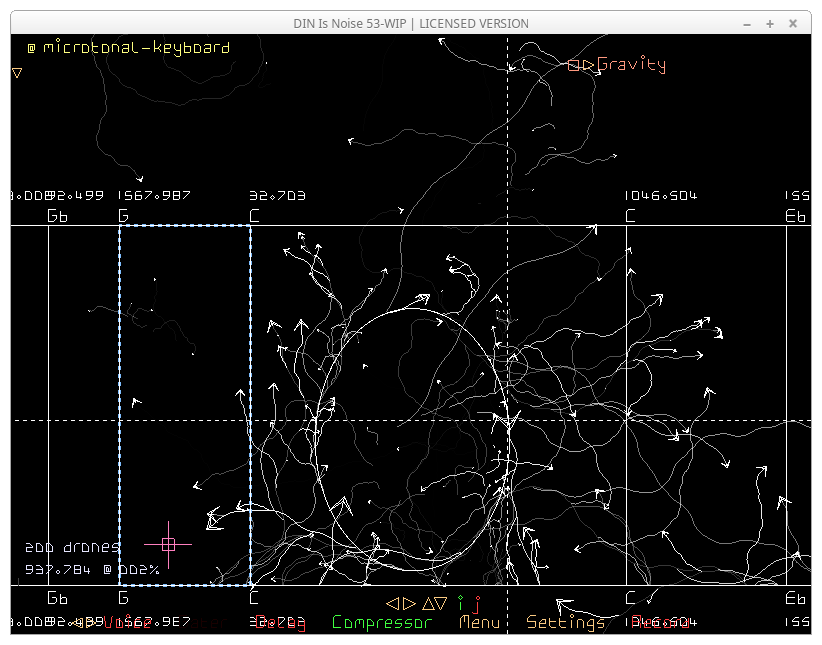Click the right arrow scroll icon

(409, 603)
